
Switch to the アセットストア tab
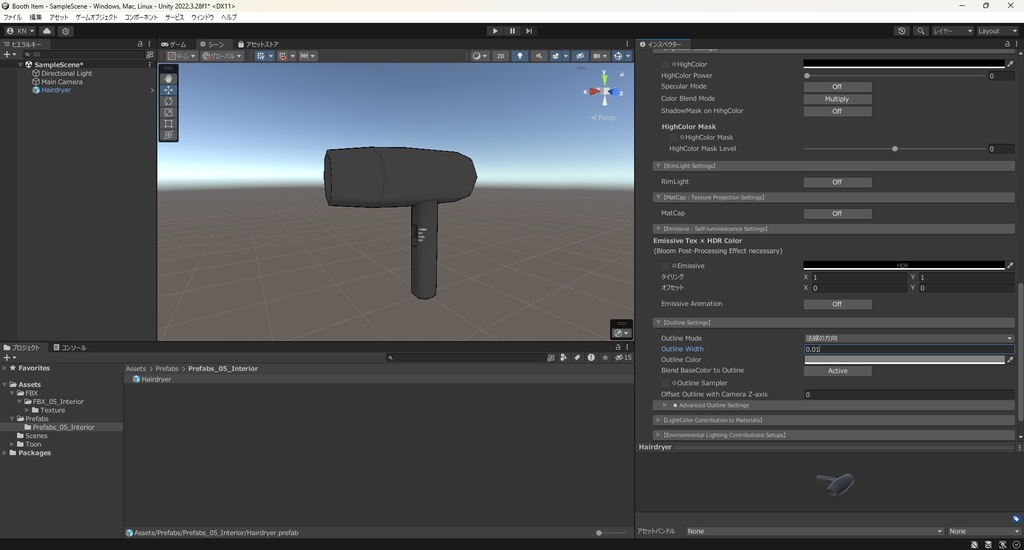(259, 44)
